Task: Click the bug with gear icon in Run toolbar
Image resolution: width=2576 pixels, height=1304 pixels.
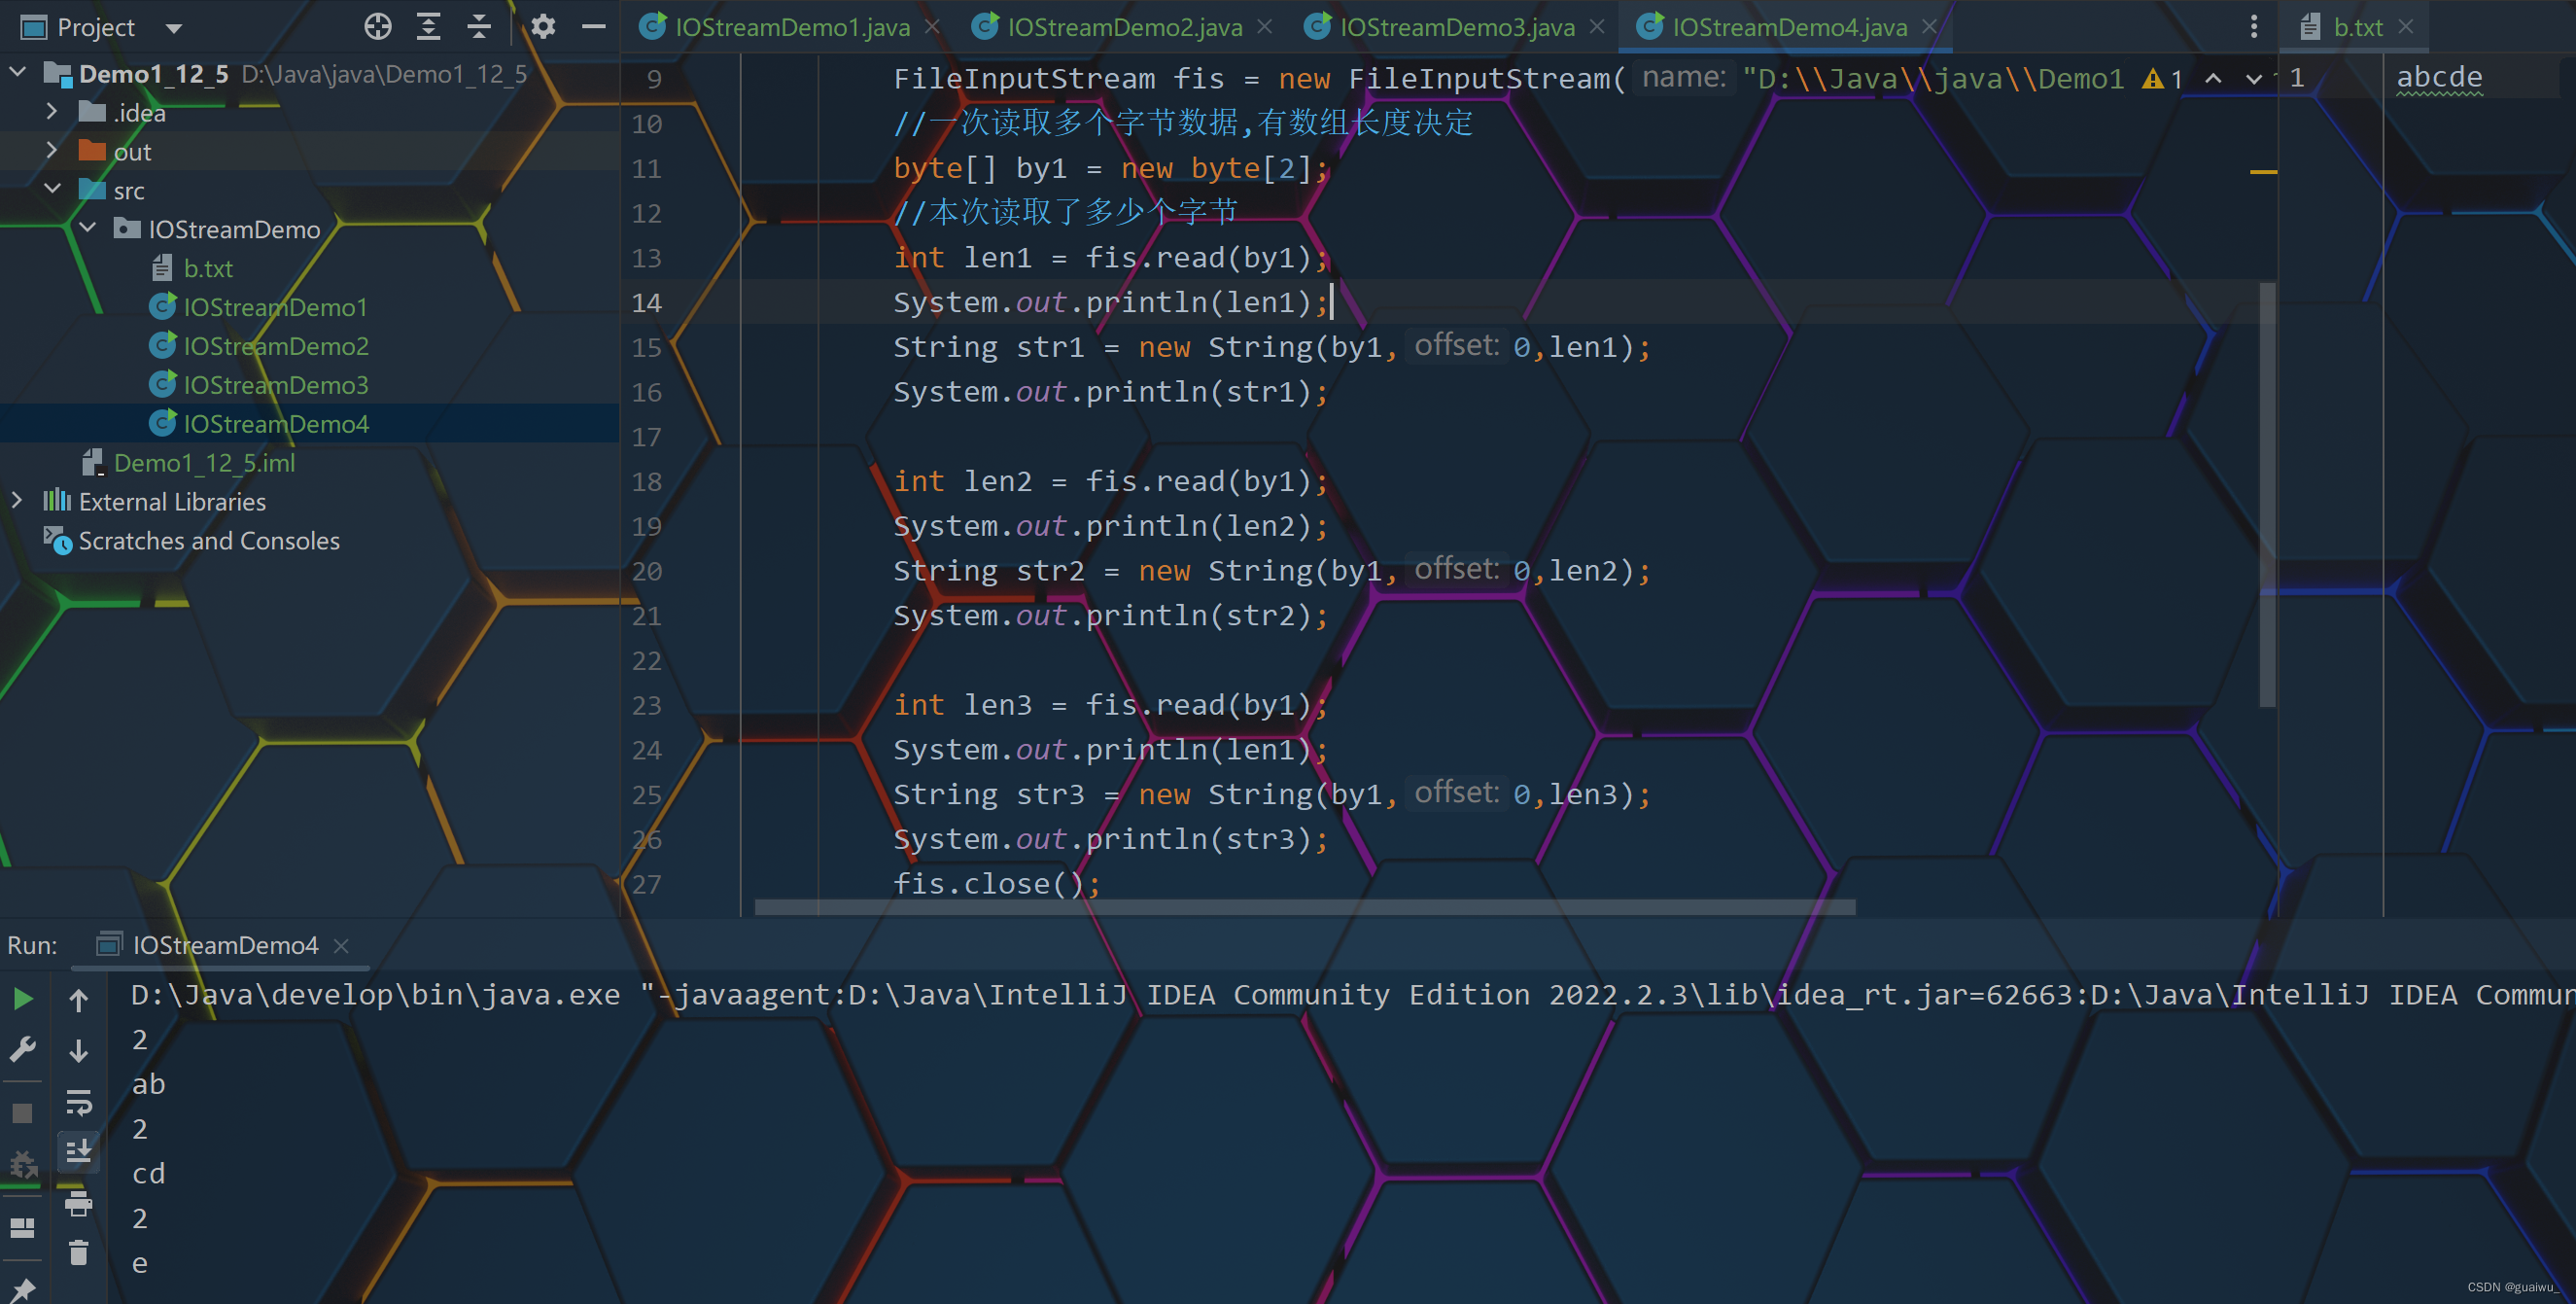Action: [x=23, y=1164]
